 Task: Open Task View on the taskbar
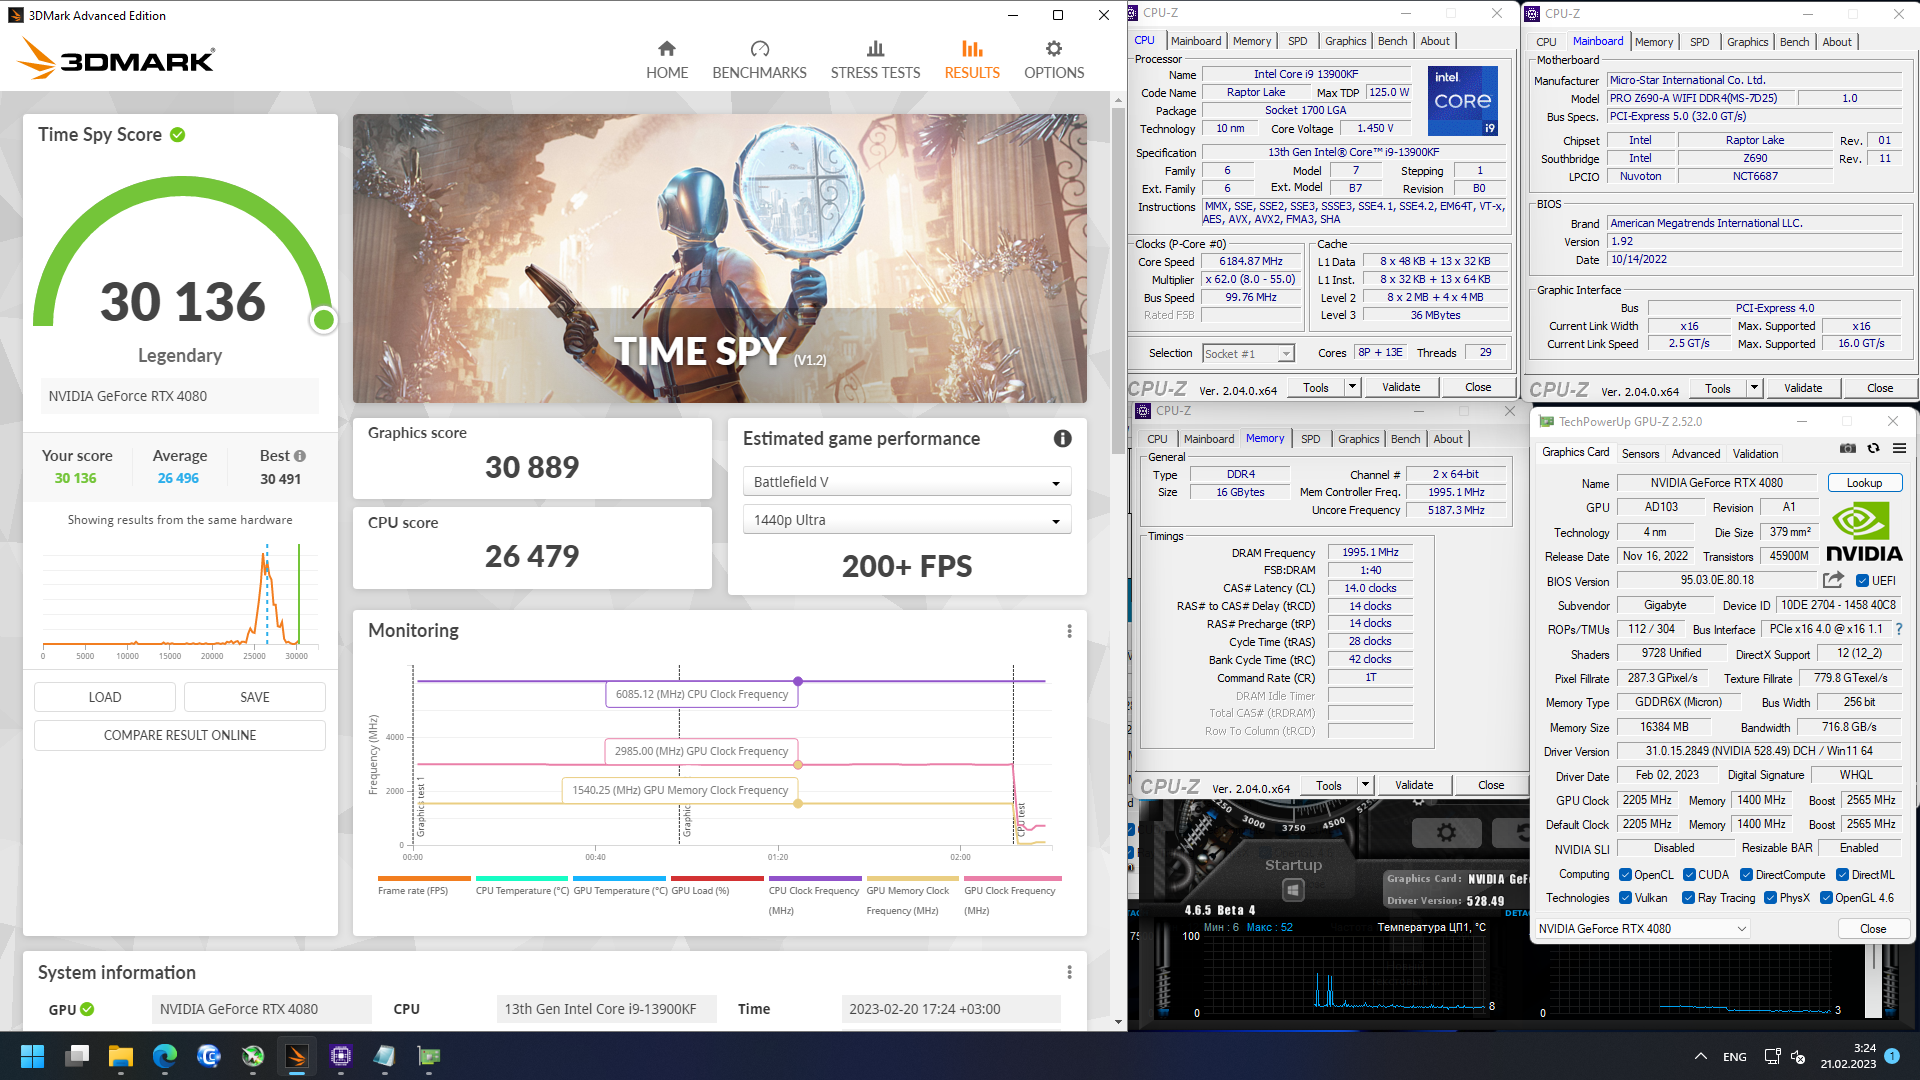pyautogui.click(x=77, y=1056)
